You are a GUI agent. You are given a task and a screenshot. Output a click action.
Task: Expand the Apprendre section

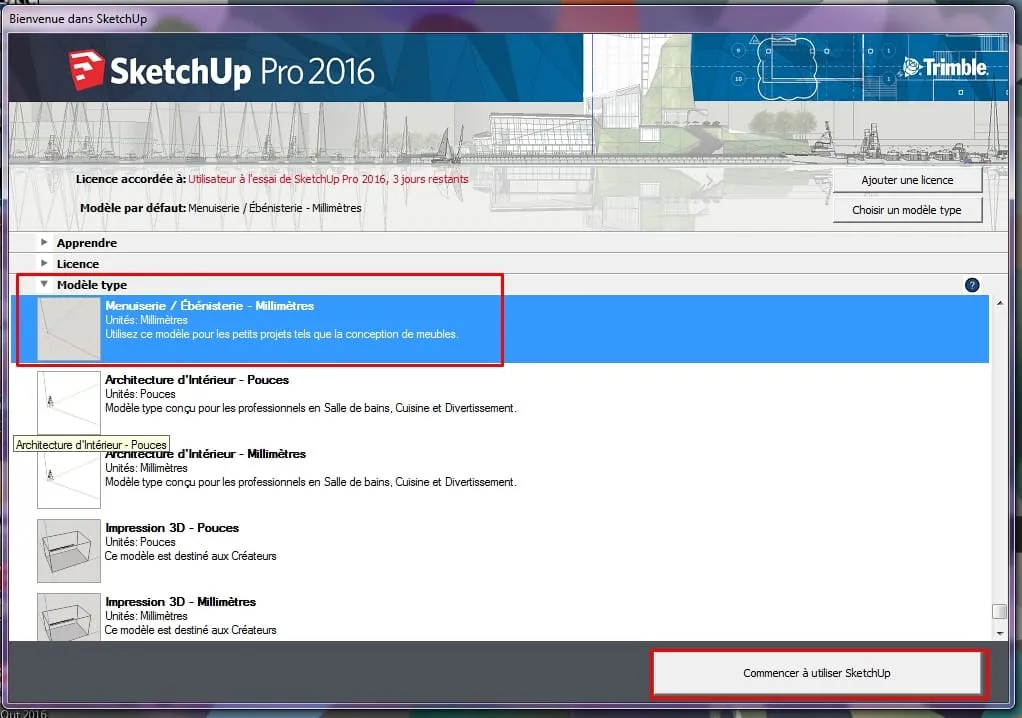click(44, 242)
